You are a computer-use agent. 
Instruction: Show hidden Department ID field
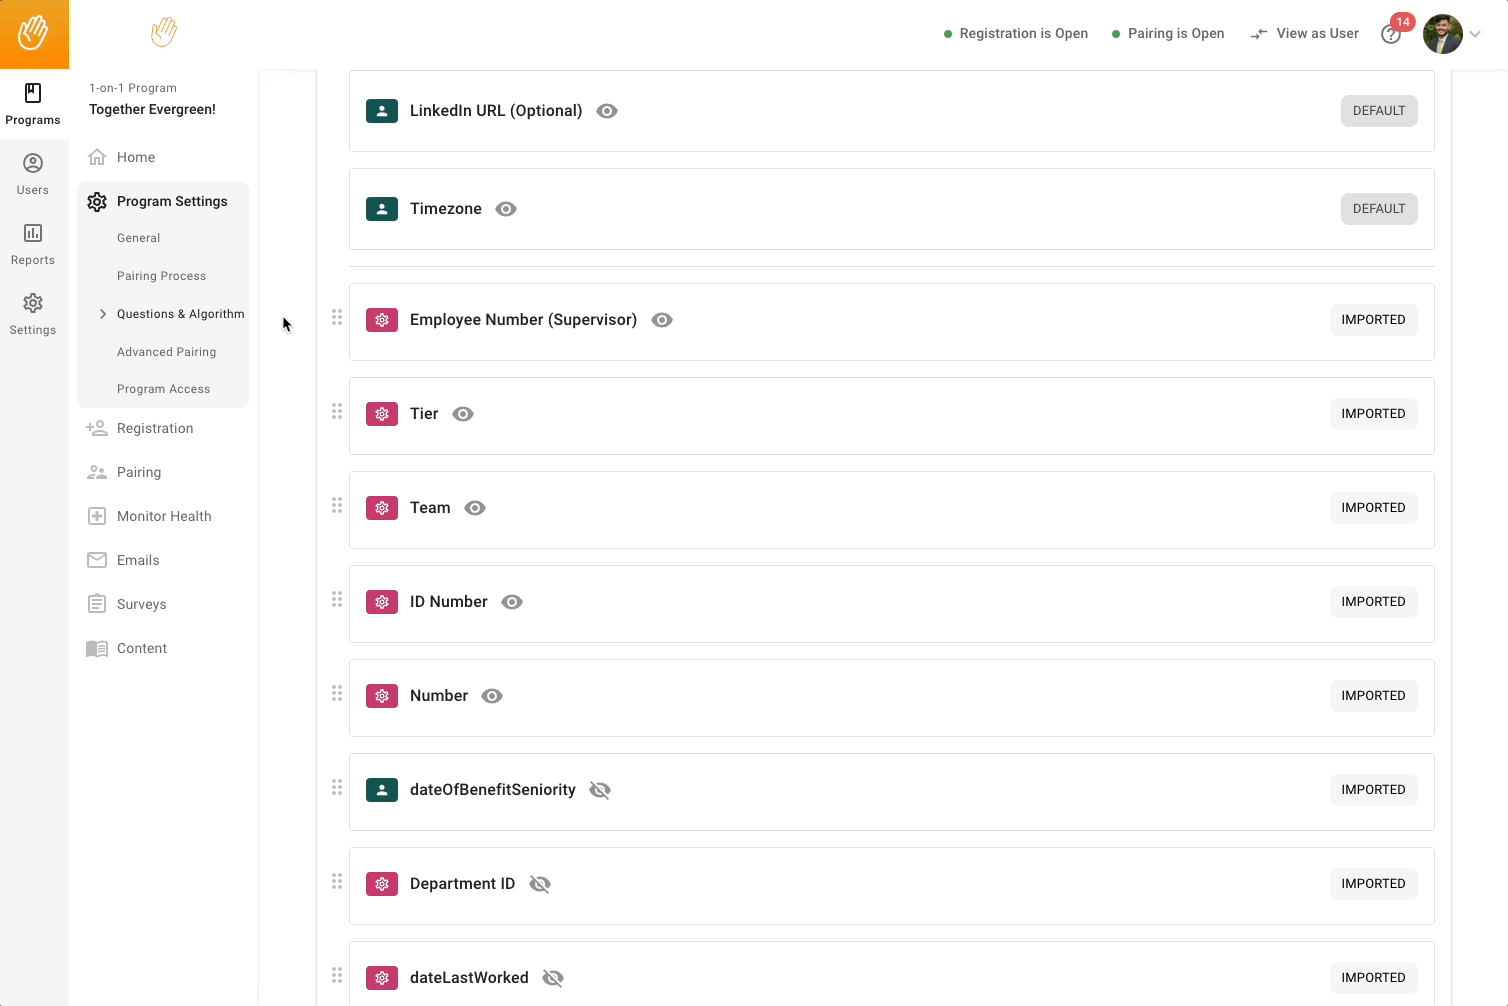click(x=540, y=884)
